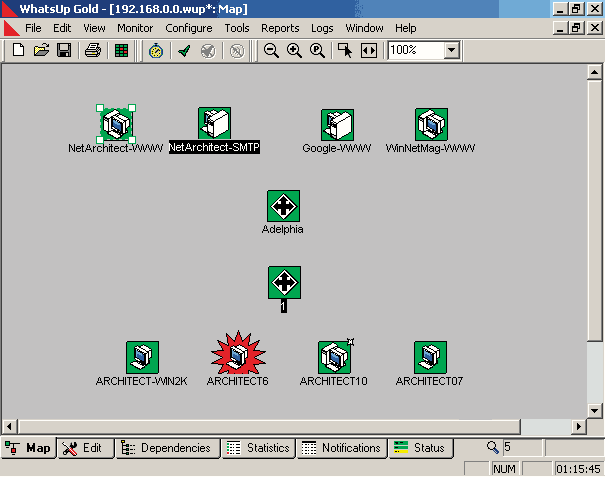Select the Adelphia router device

pyautogui.click(x=283, y=206)
